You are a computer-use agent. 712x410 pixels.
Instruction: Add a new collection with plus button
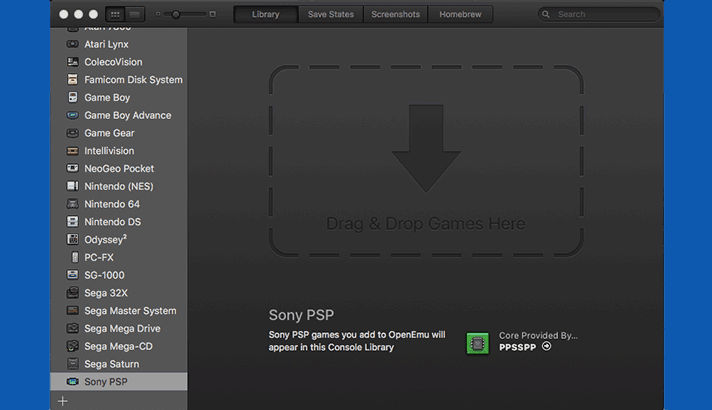coord(63,401)
